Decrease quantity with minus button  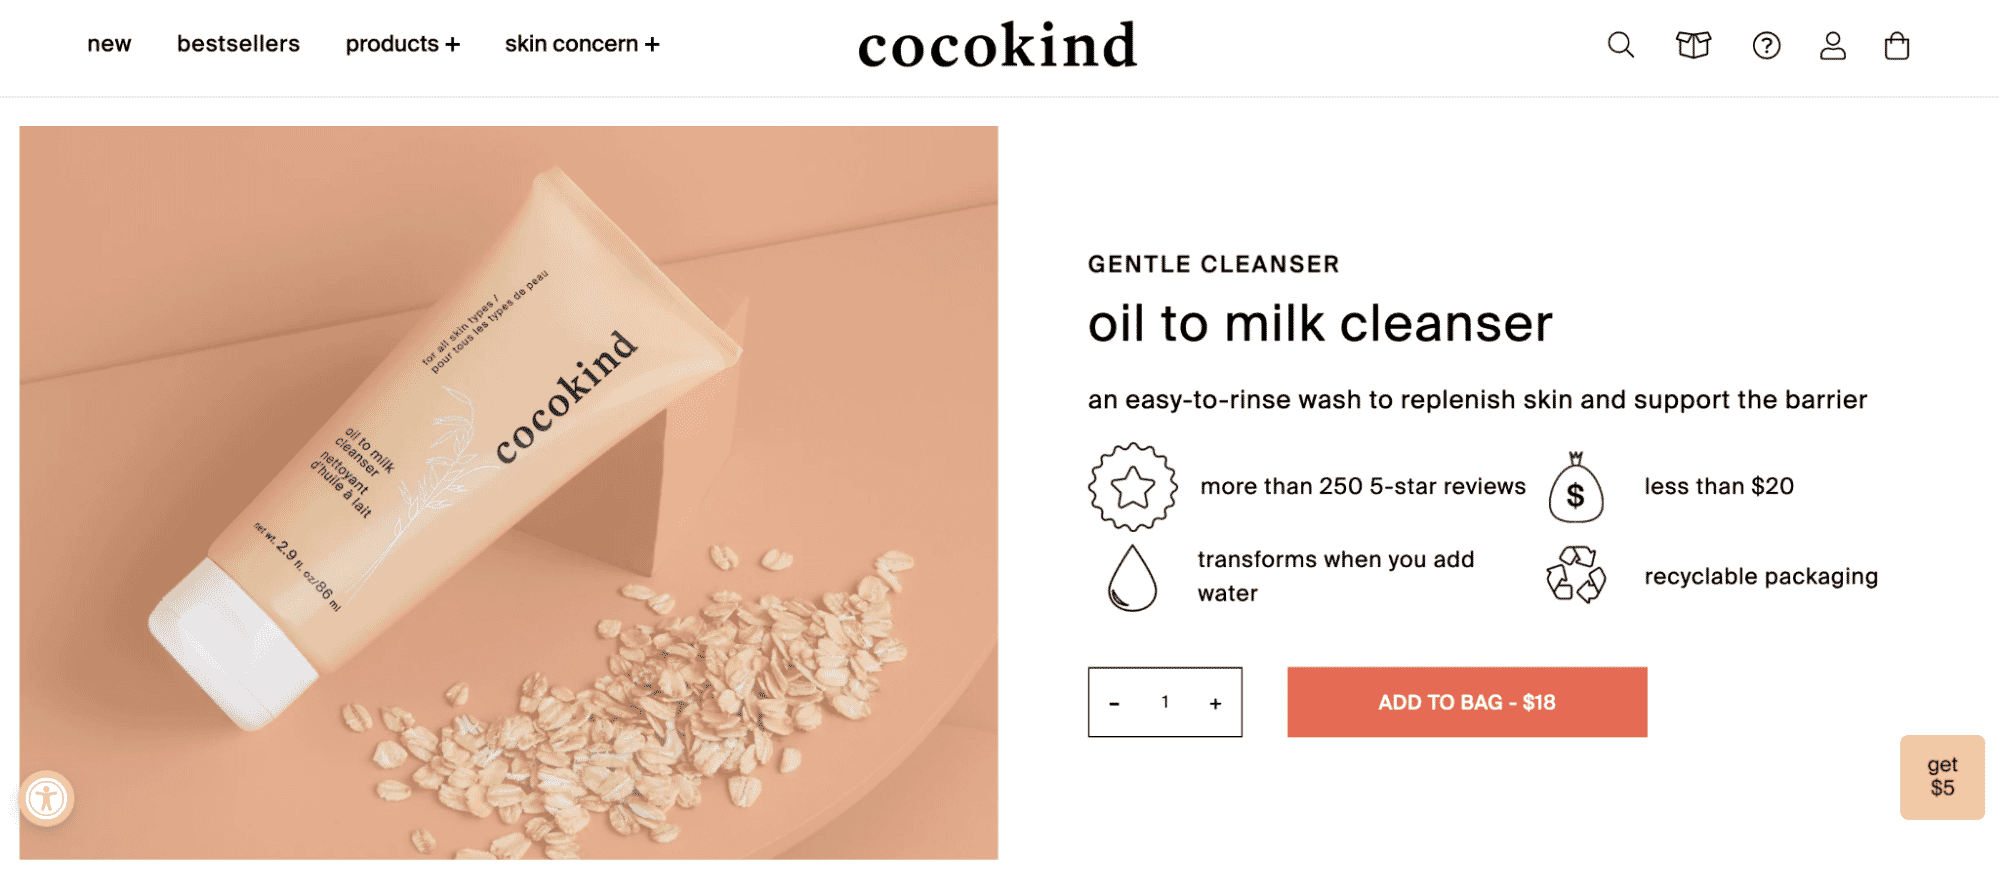pos(1114,703)
